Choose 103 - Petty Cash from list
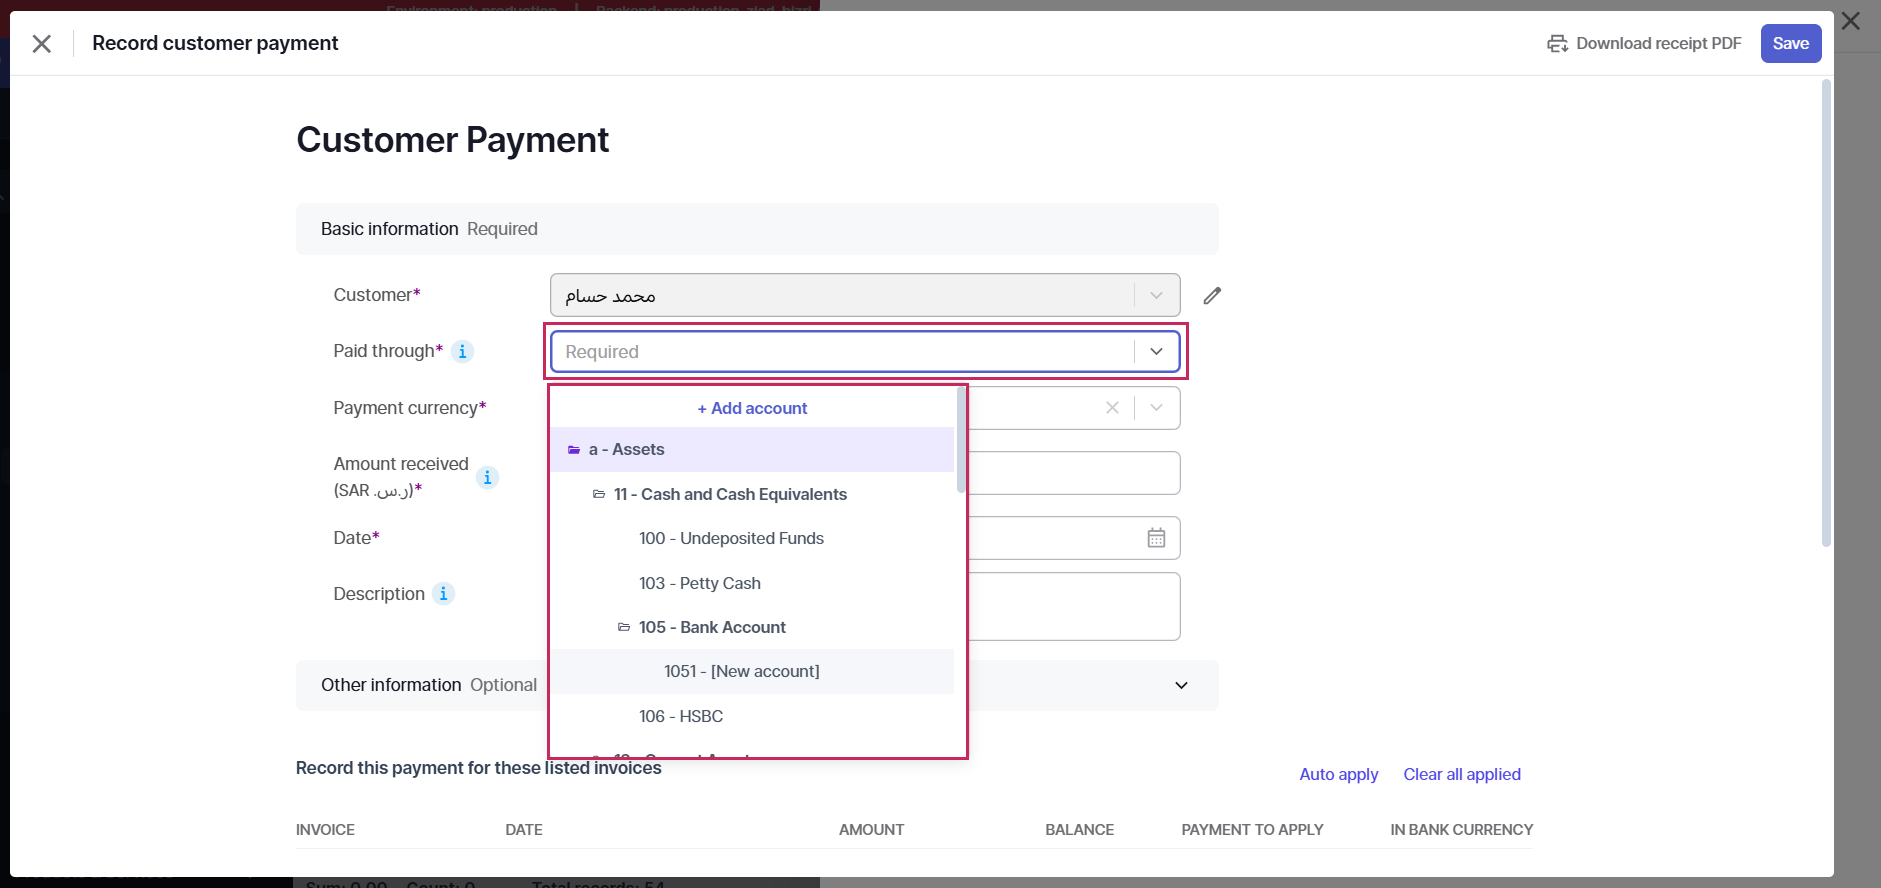This screenshot has width=1881, height=888. click(x=699, y=584)
